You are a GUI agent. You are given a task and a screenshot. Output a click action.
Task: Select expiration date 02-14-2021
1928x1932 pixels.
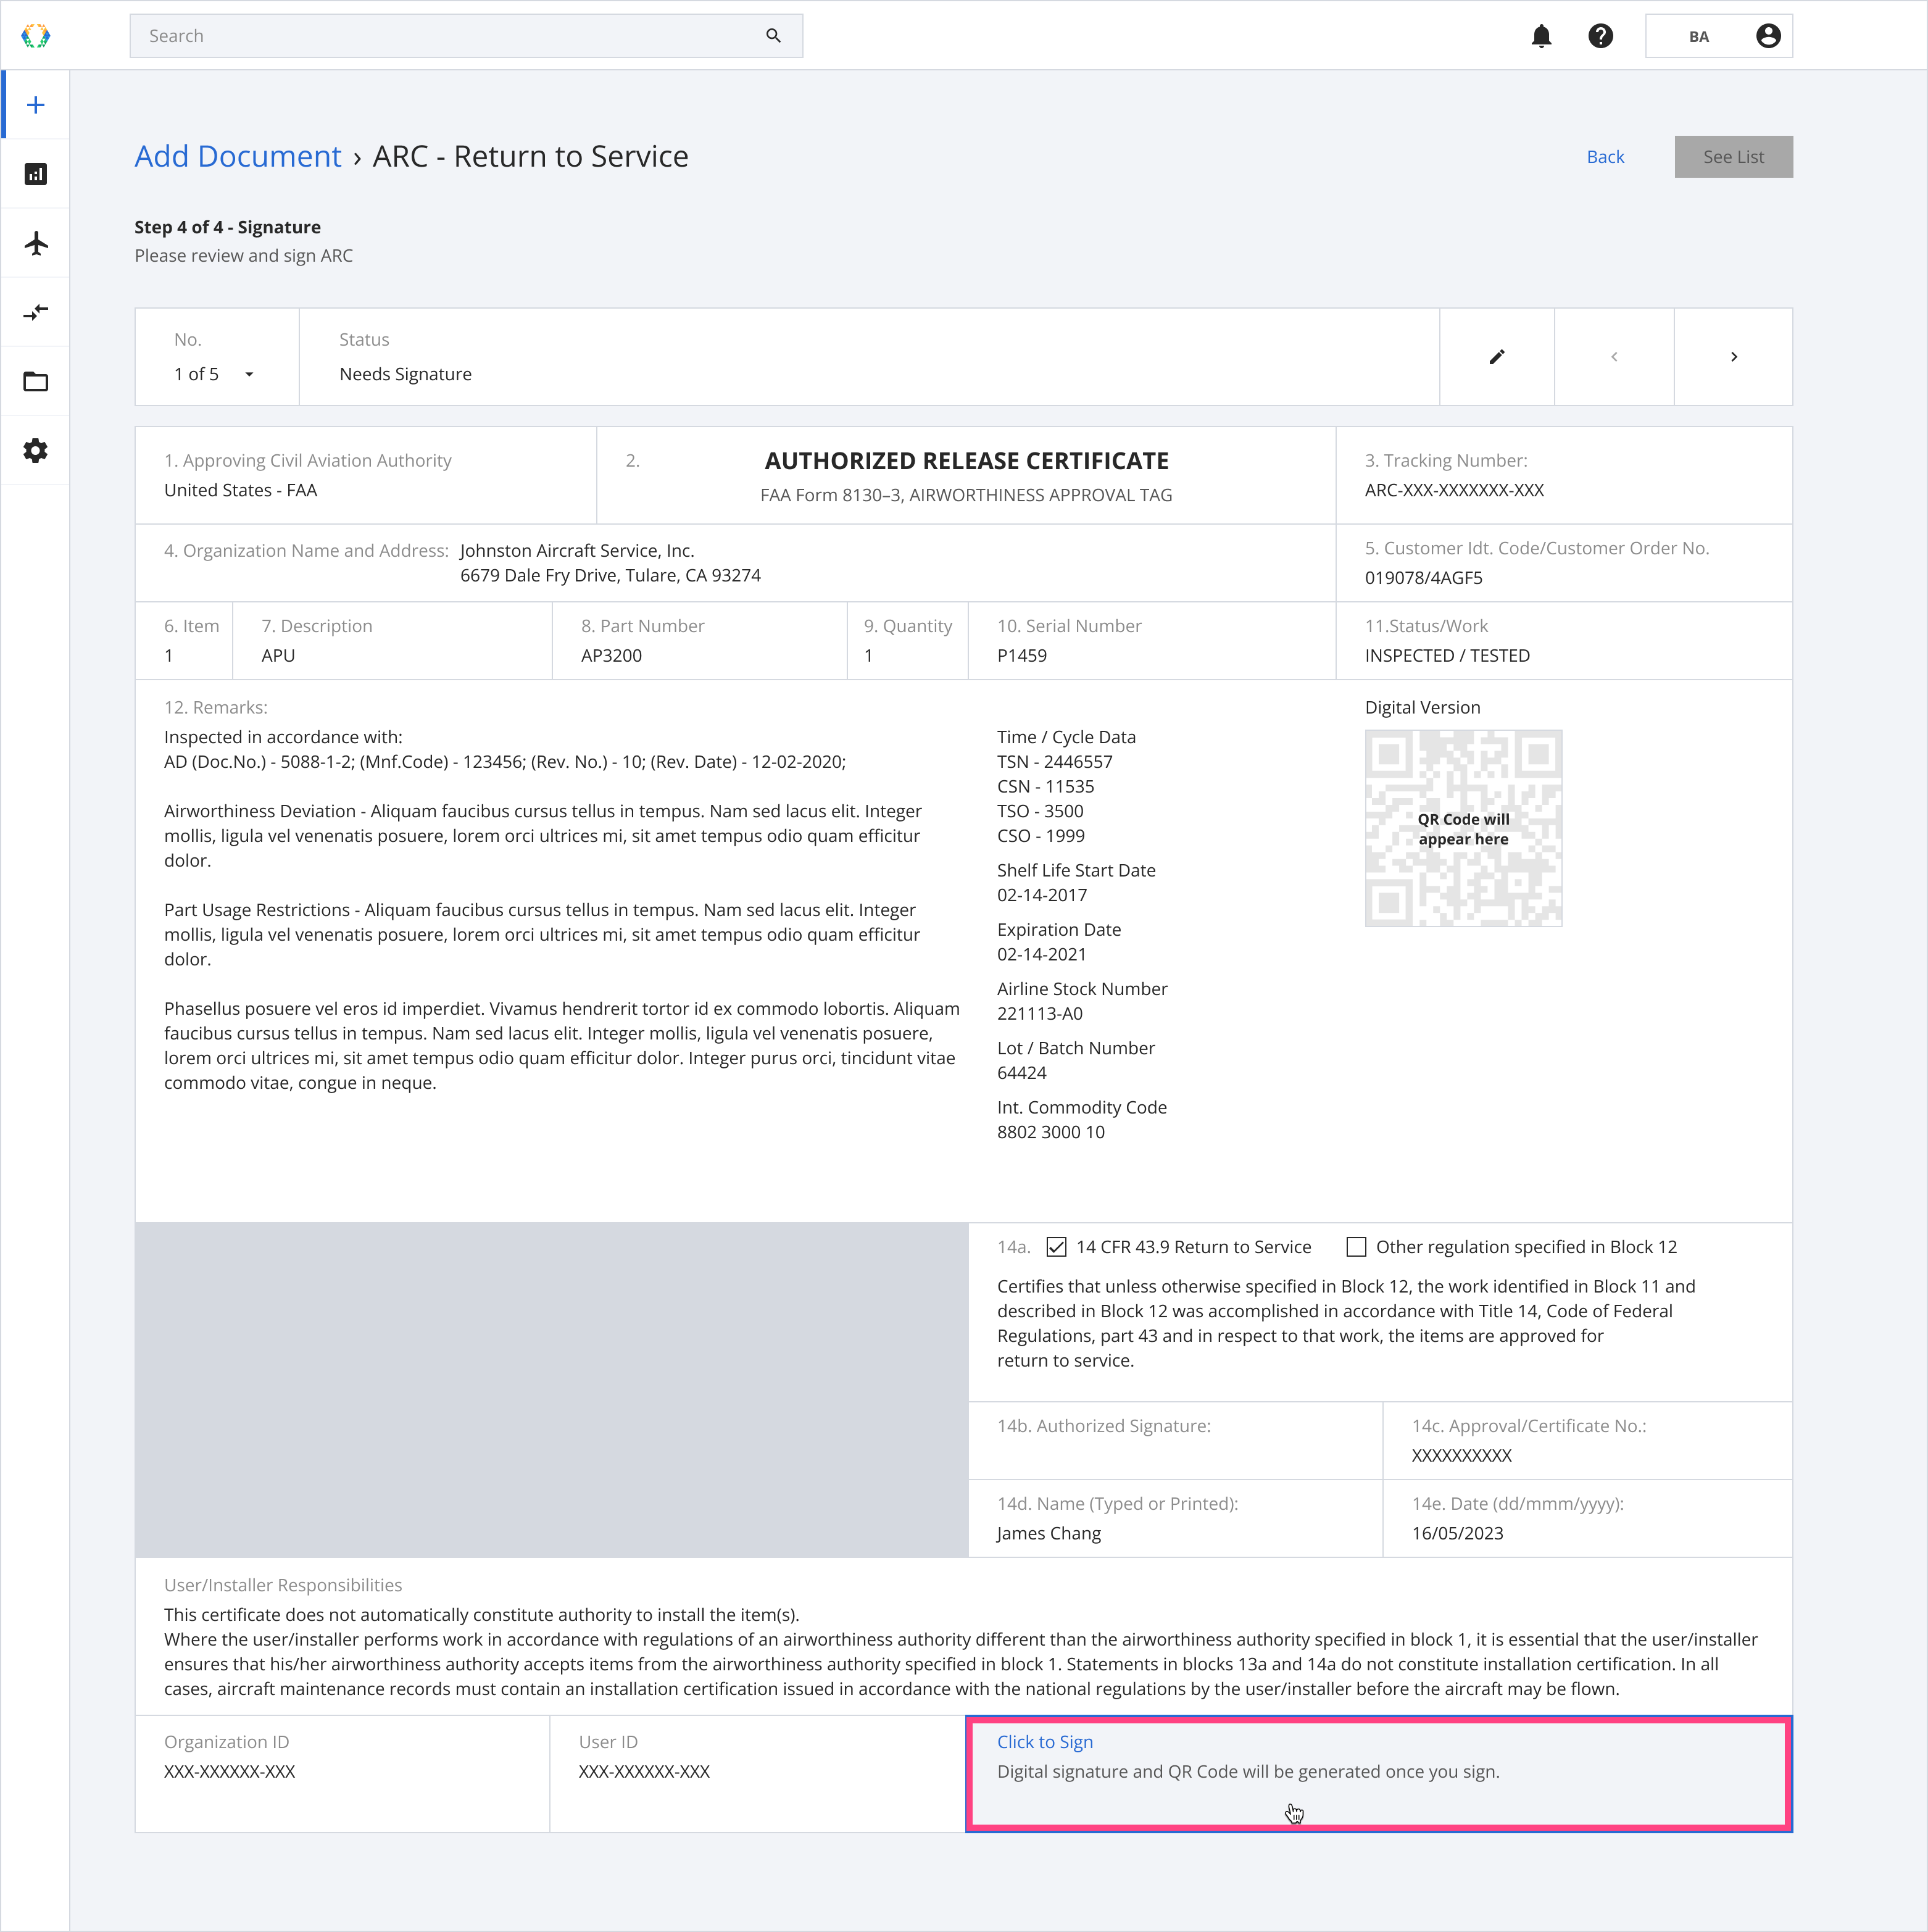point(1041,955)
